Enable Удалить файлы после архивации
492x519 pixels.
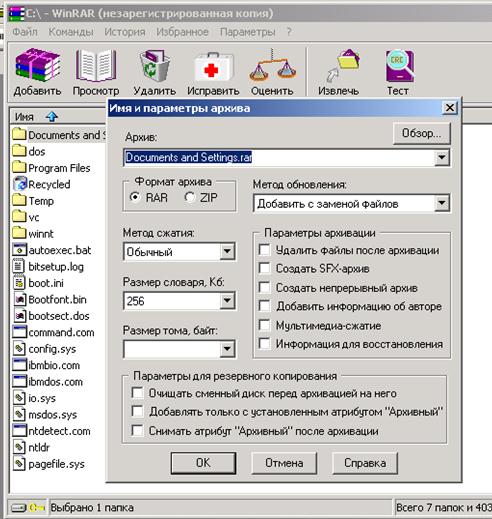(x=264, y=250)
